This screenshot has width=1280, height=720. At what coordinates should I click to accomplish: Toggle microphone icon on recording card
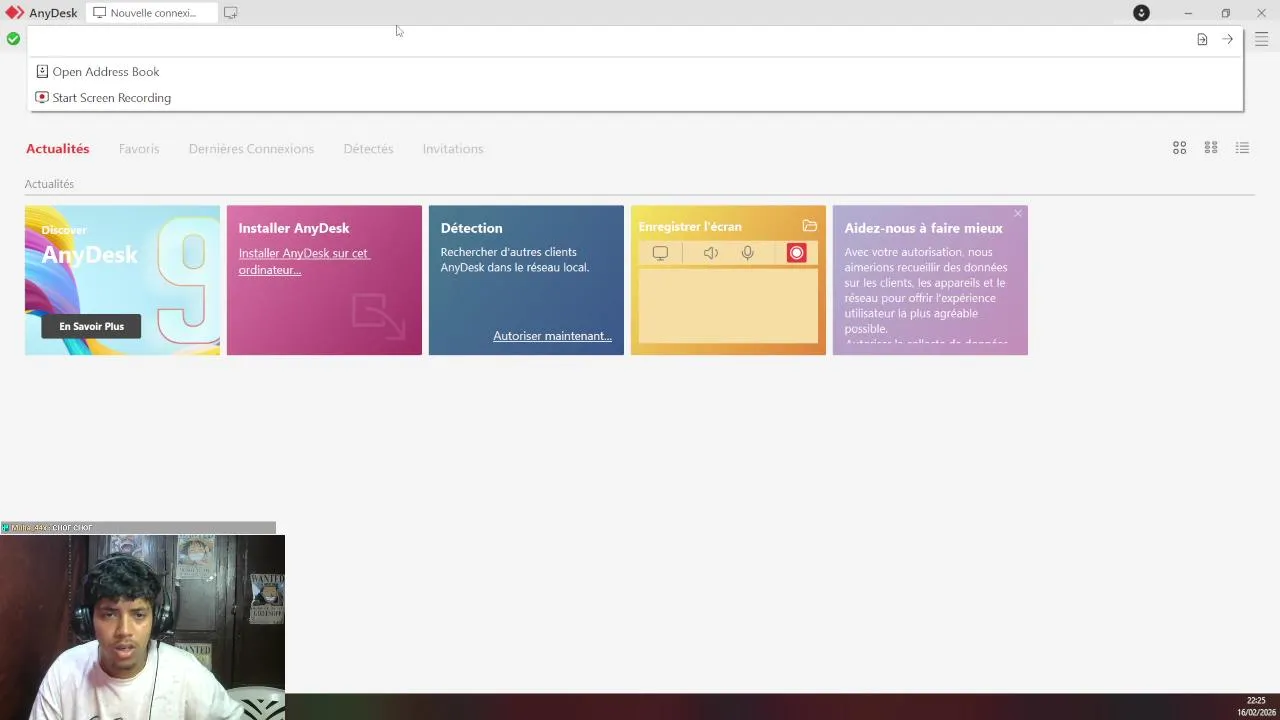tap(747, 253)
